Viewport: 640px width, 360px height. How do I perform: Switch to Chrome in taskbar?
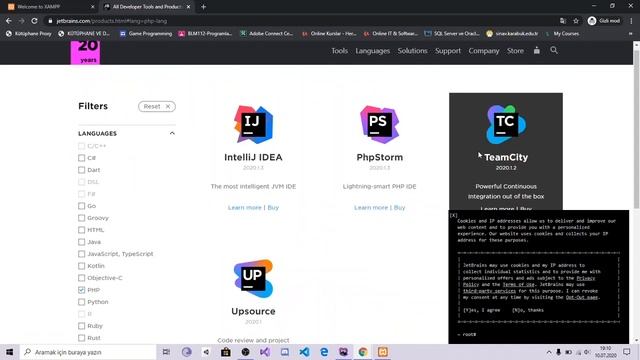pos(363,352)
